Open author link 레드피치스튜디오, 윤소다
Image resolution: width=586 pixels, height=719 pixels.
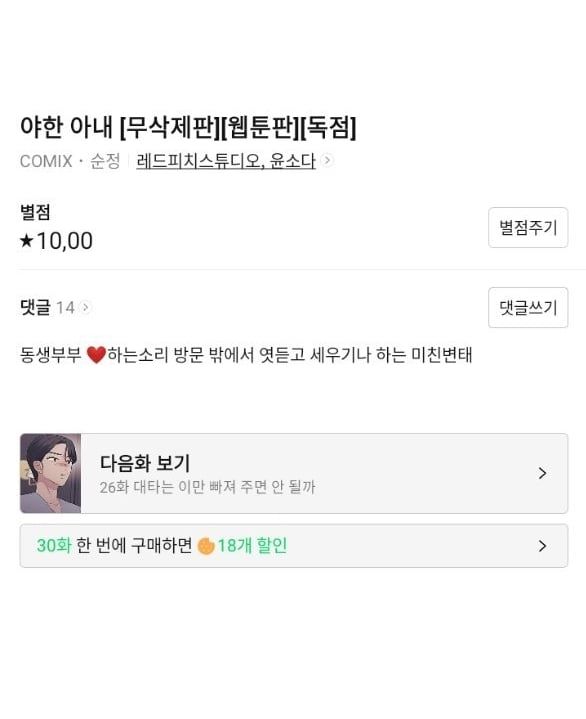(x=226, y=161)
